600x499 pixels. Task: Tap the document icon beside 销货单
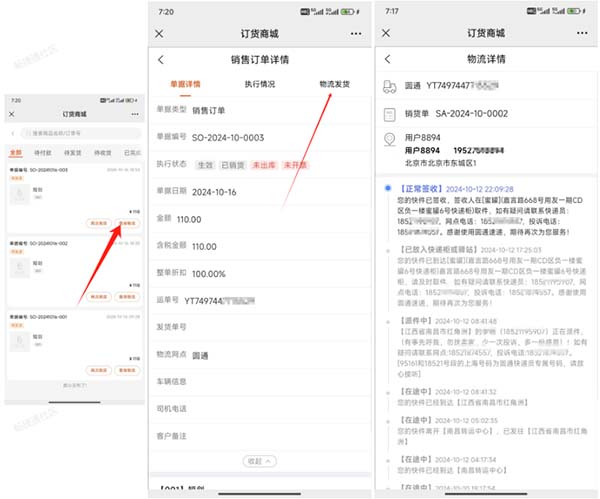point(389,113)
